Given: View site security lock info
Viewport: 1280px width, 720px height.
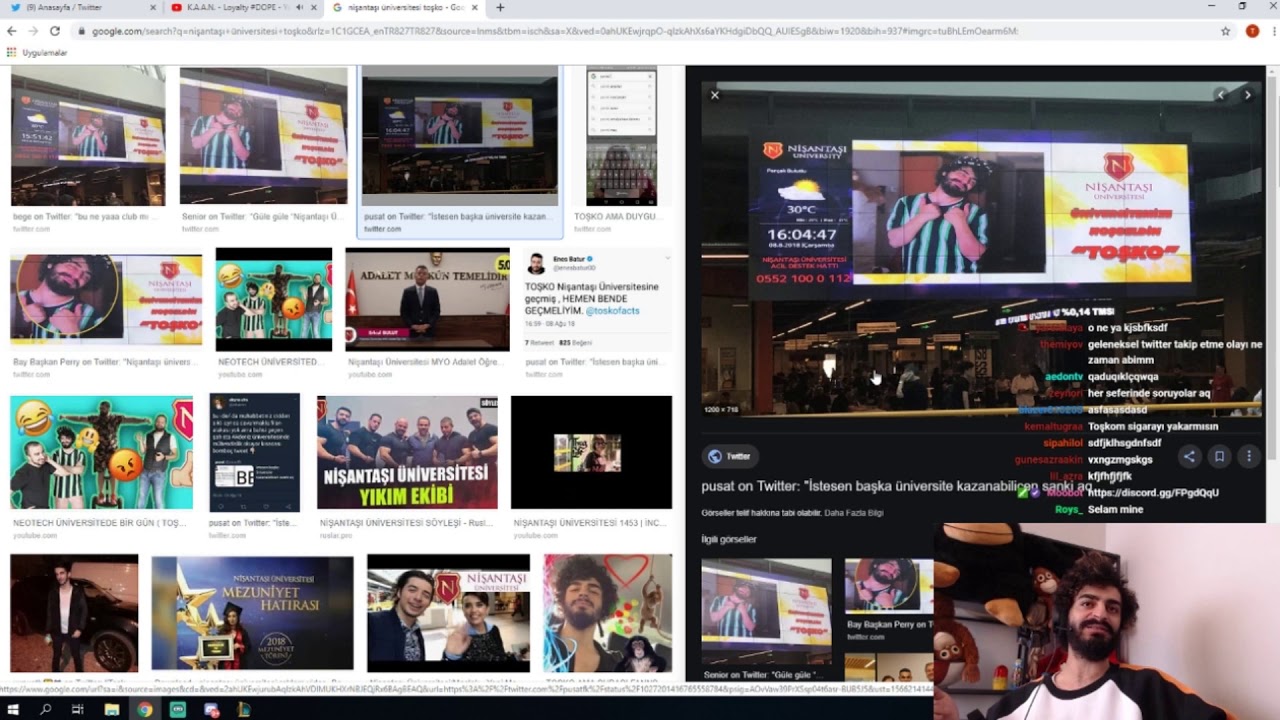Looking at the screenshot, I should point(82,31).
